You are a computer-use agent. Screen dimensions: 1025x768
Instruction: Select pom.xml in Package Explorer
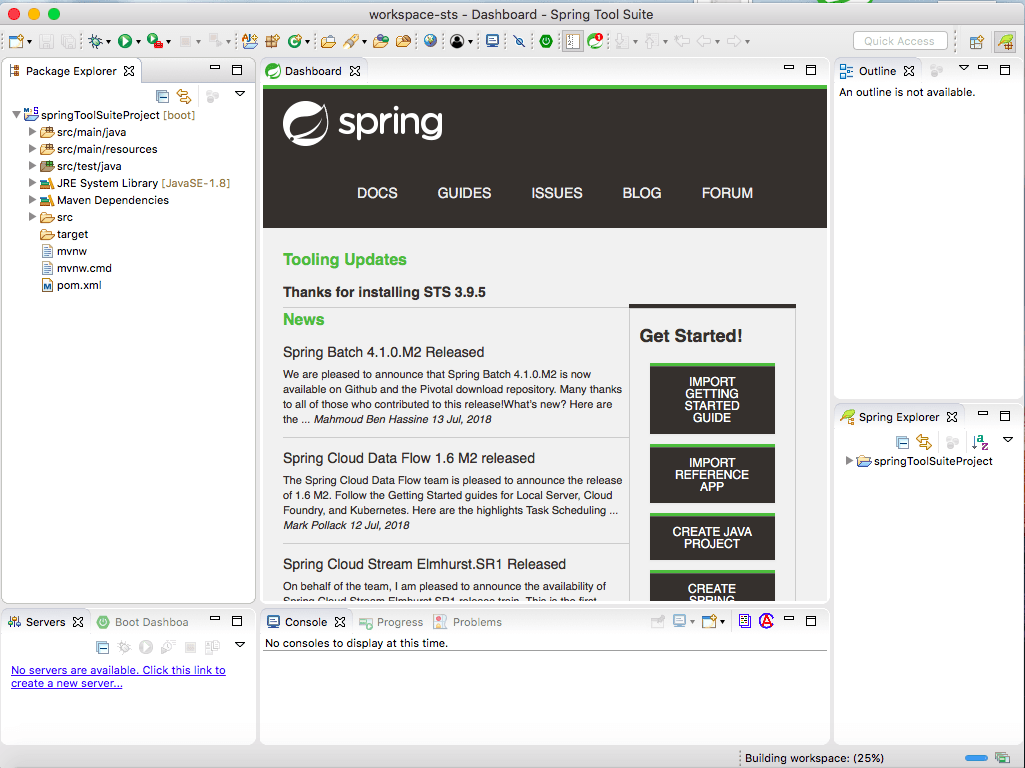[72, 285]
